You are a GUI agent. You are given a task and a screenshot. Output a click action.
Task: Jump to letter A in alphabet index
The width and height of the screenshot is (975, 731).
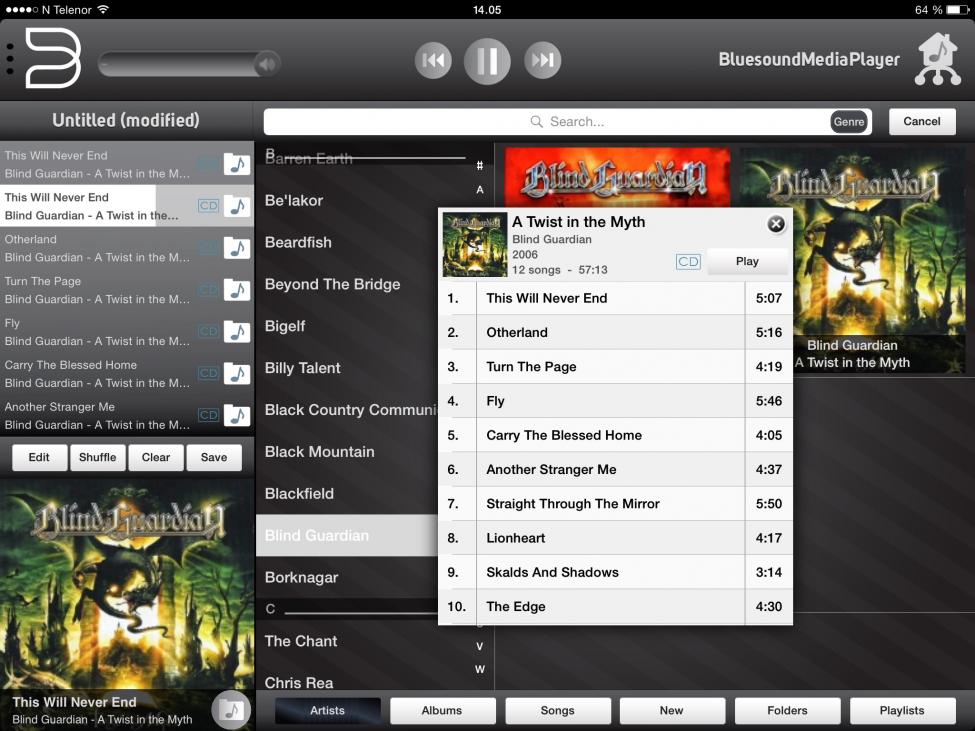coord(479,190)
